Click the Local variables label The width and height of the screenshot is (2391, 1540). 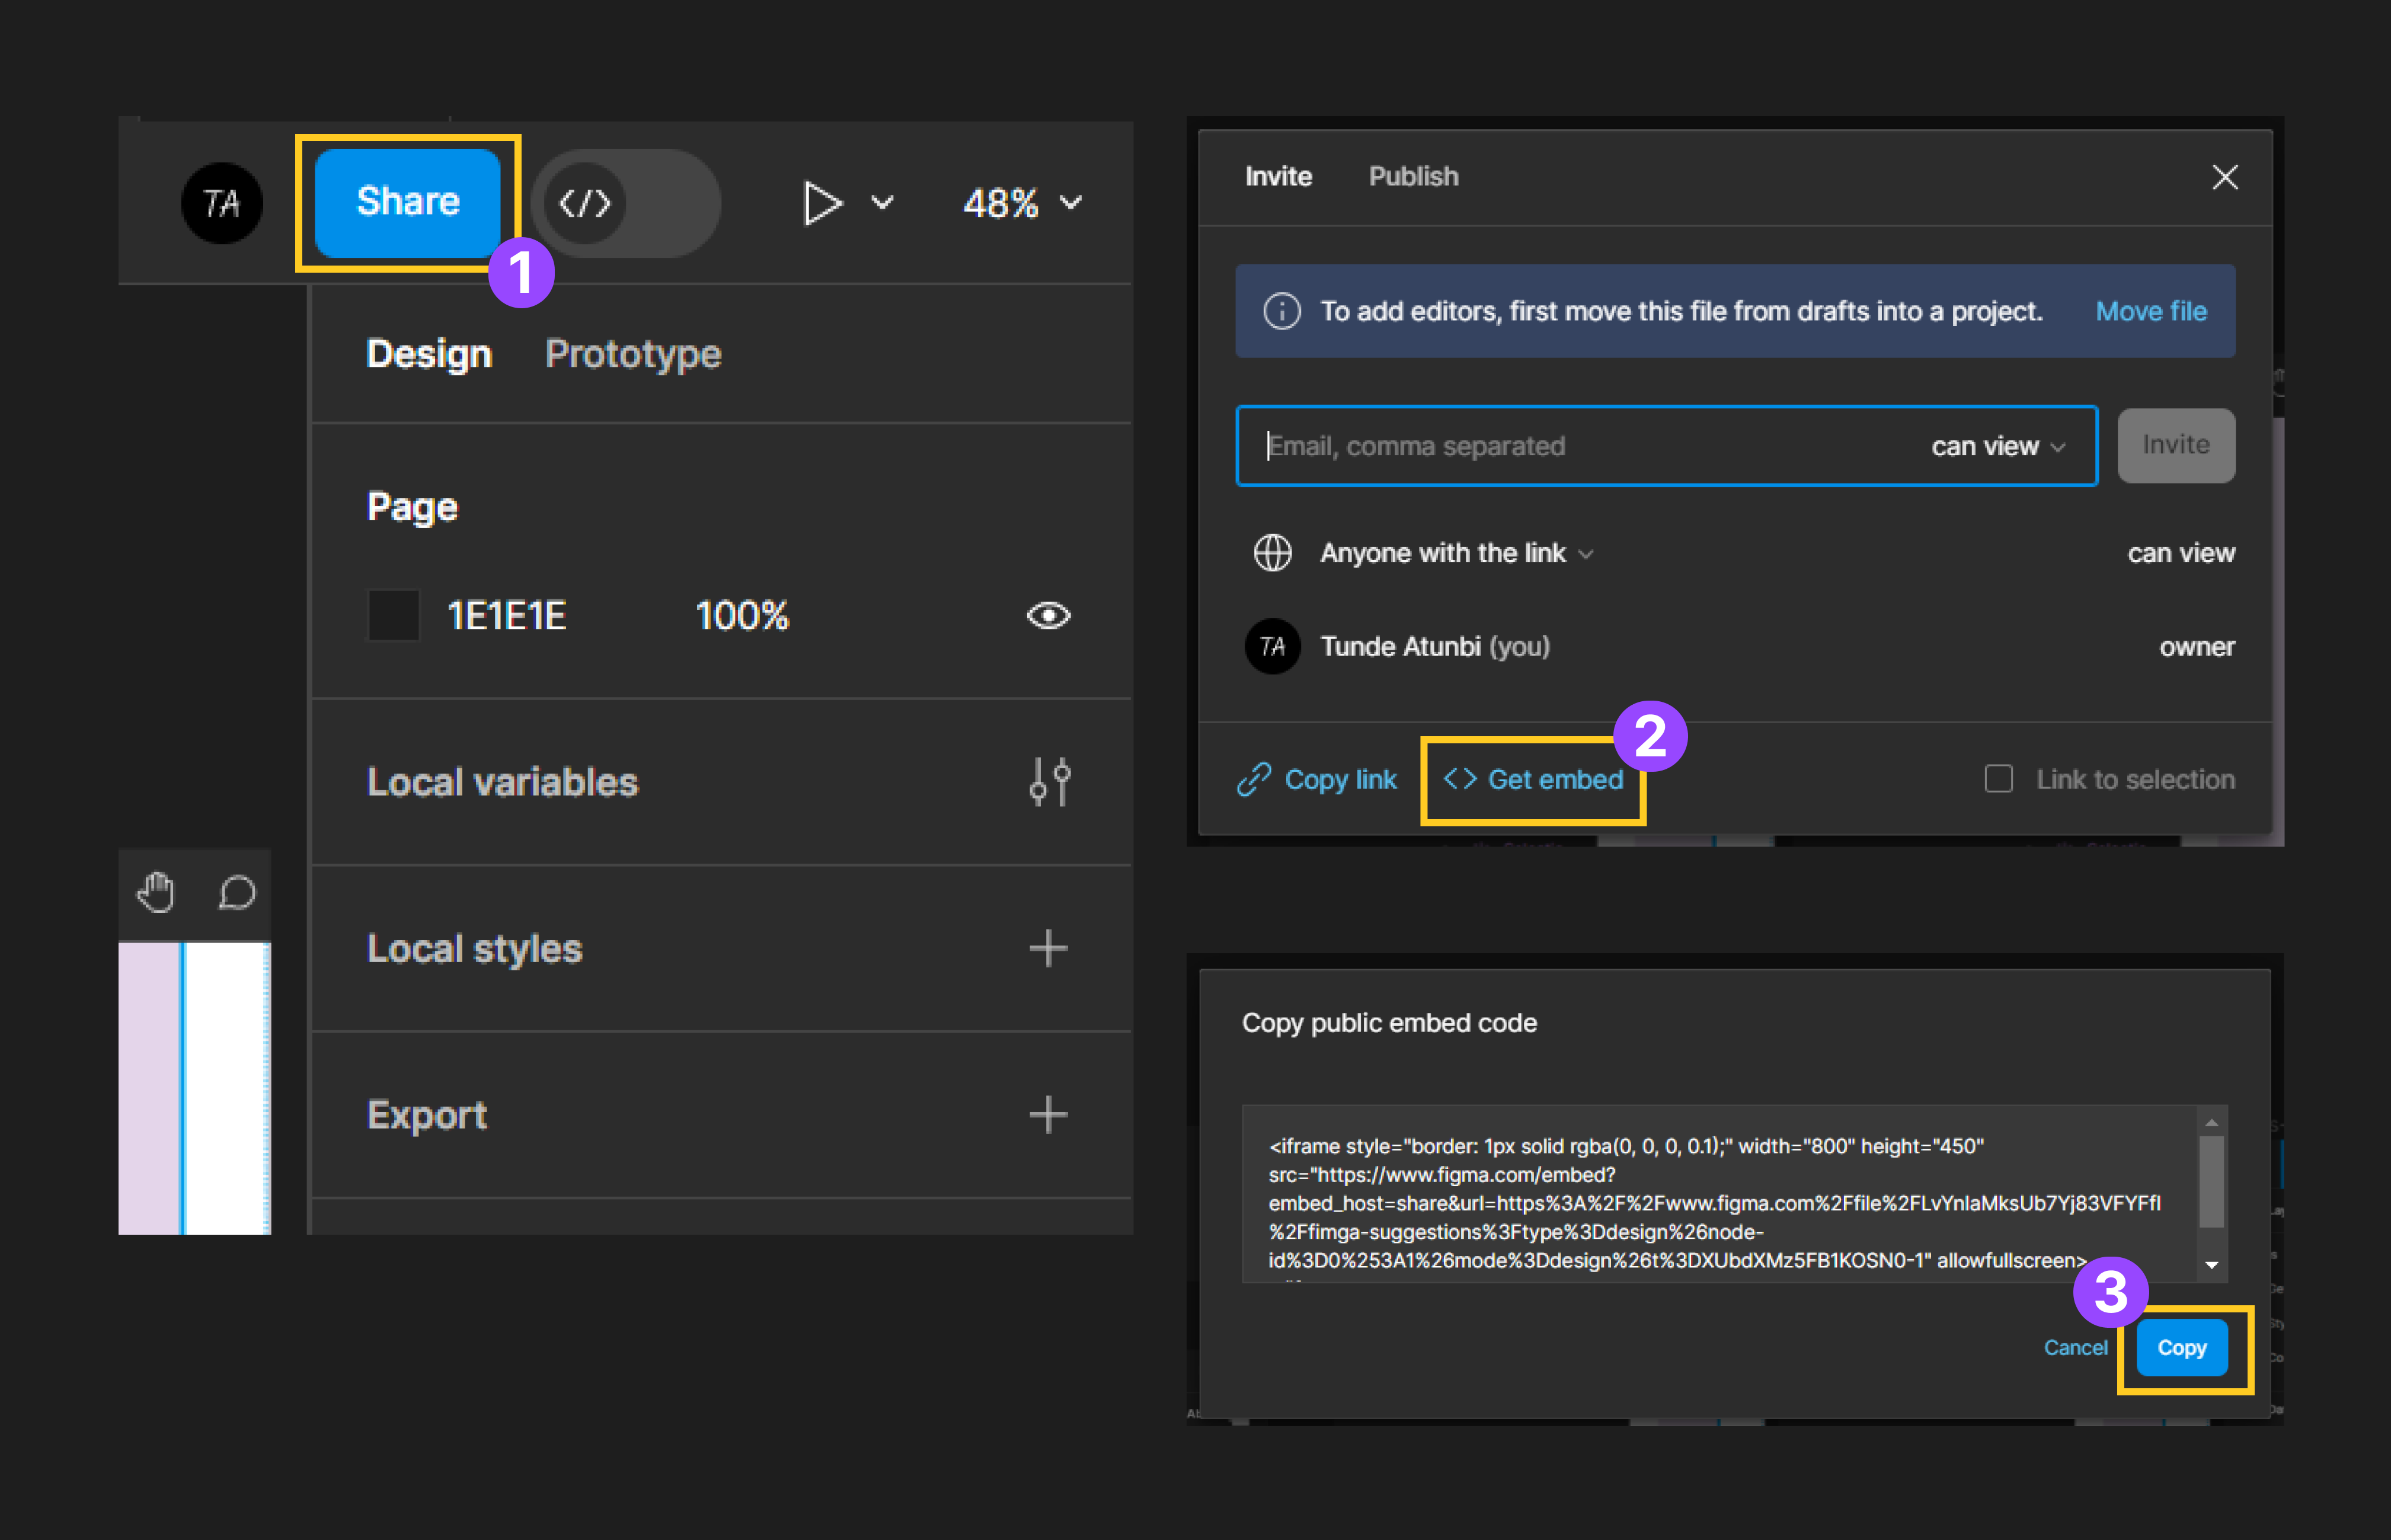click(502, 782)
